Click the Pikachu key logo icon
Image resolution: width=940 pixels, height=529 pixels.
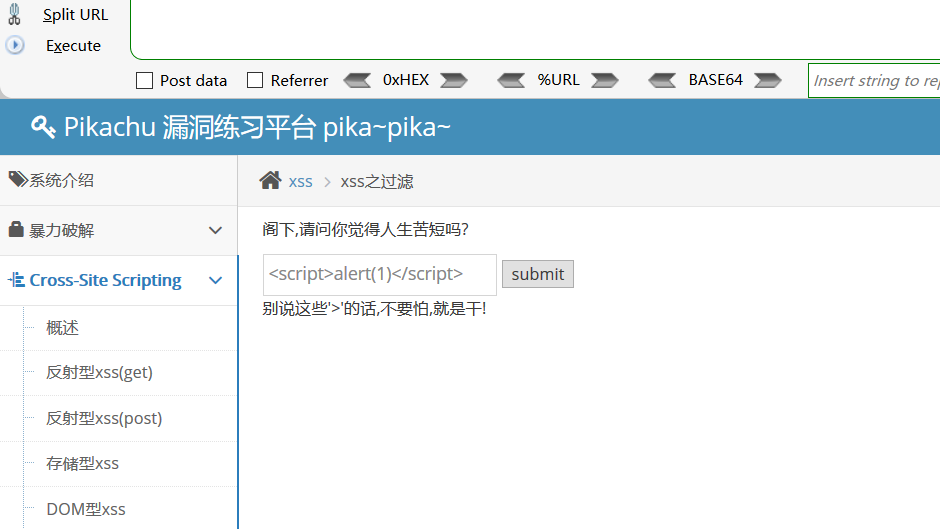click(x=43, y=127)
